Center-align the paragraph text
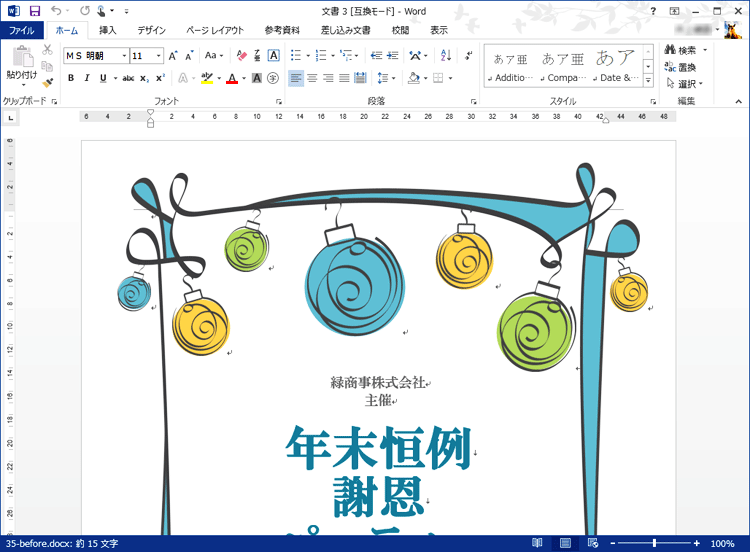 [312, 78]
